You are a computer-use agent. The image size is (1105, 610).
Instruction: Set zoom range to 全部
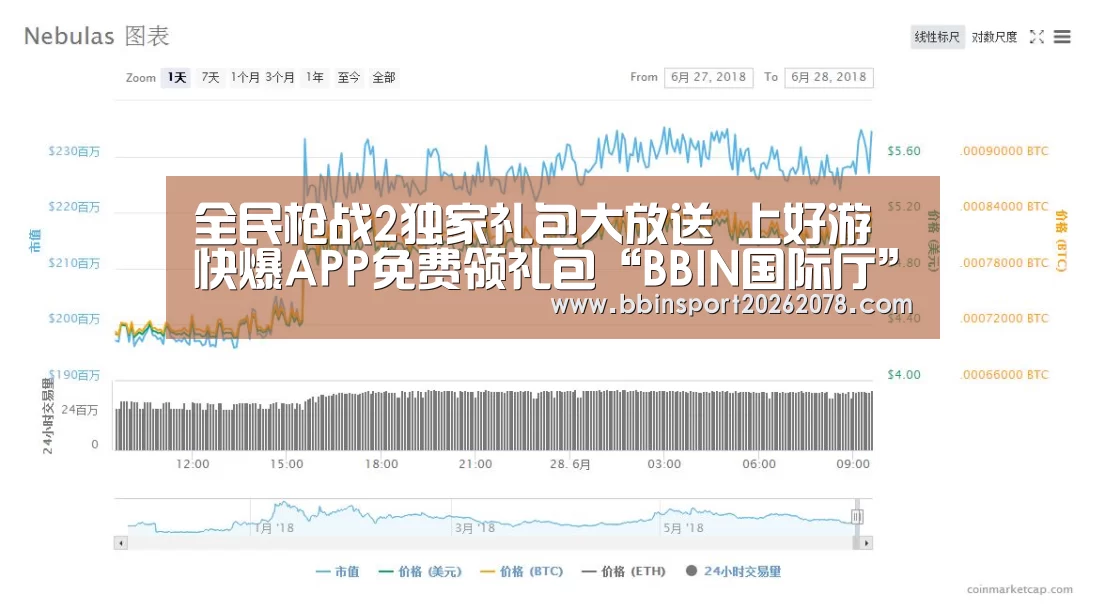pyautogui.click(x=383, y=77)
